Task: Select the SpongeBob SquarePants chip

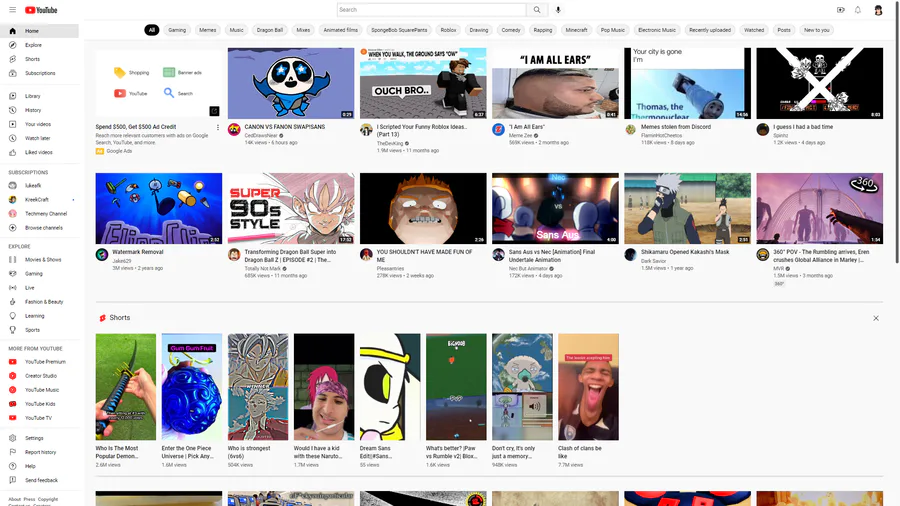Action: 399,30
